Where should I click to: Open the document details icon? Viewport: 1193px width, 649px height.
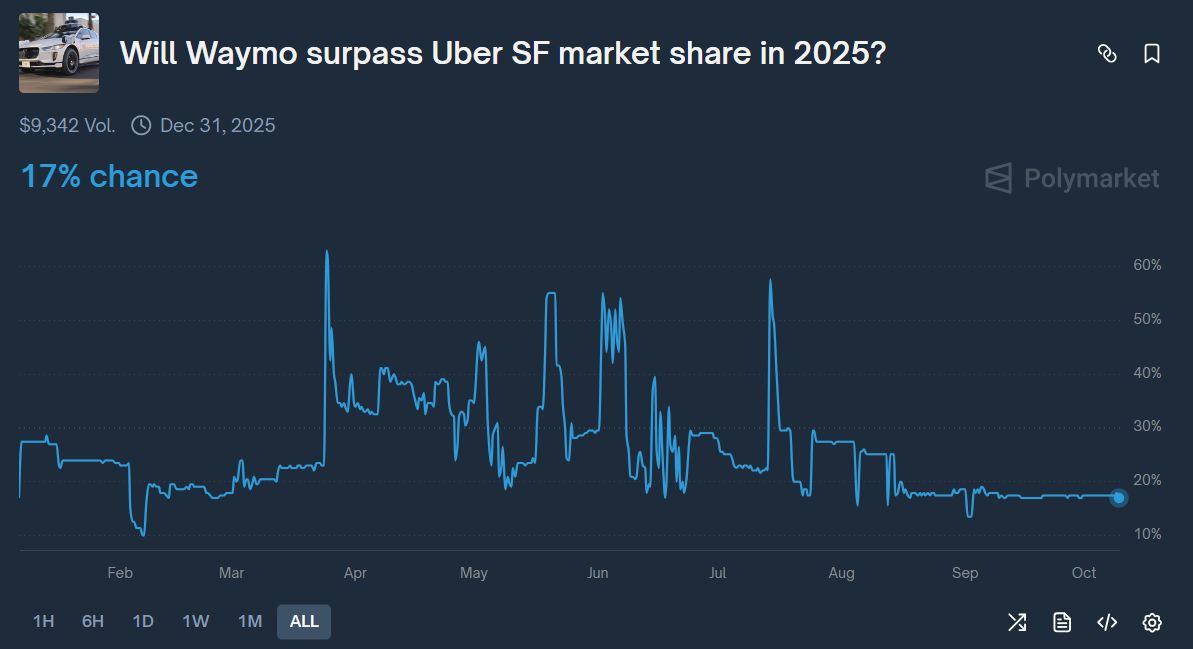click(1062, 622)
